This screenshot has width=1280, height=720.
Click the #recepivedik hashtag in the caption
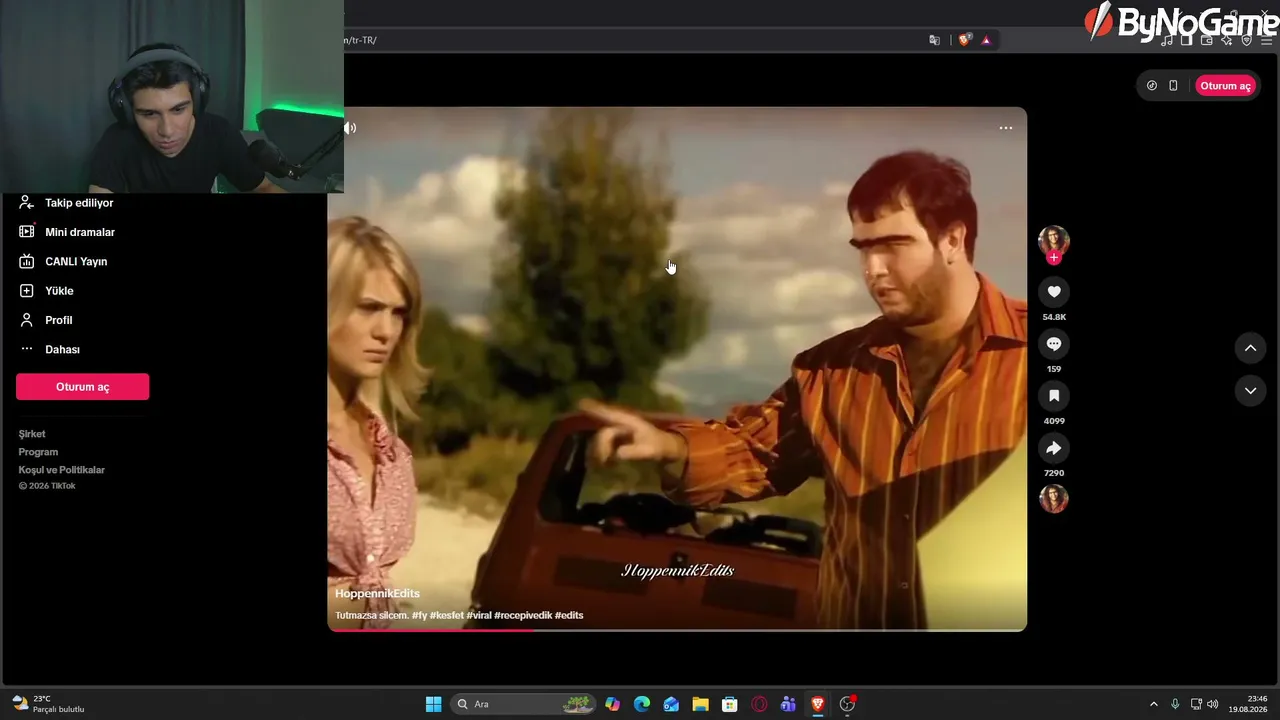point(523,616)
